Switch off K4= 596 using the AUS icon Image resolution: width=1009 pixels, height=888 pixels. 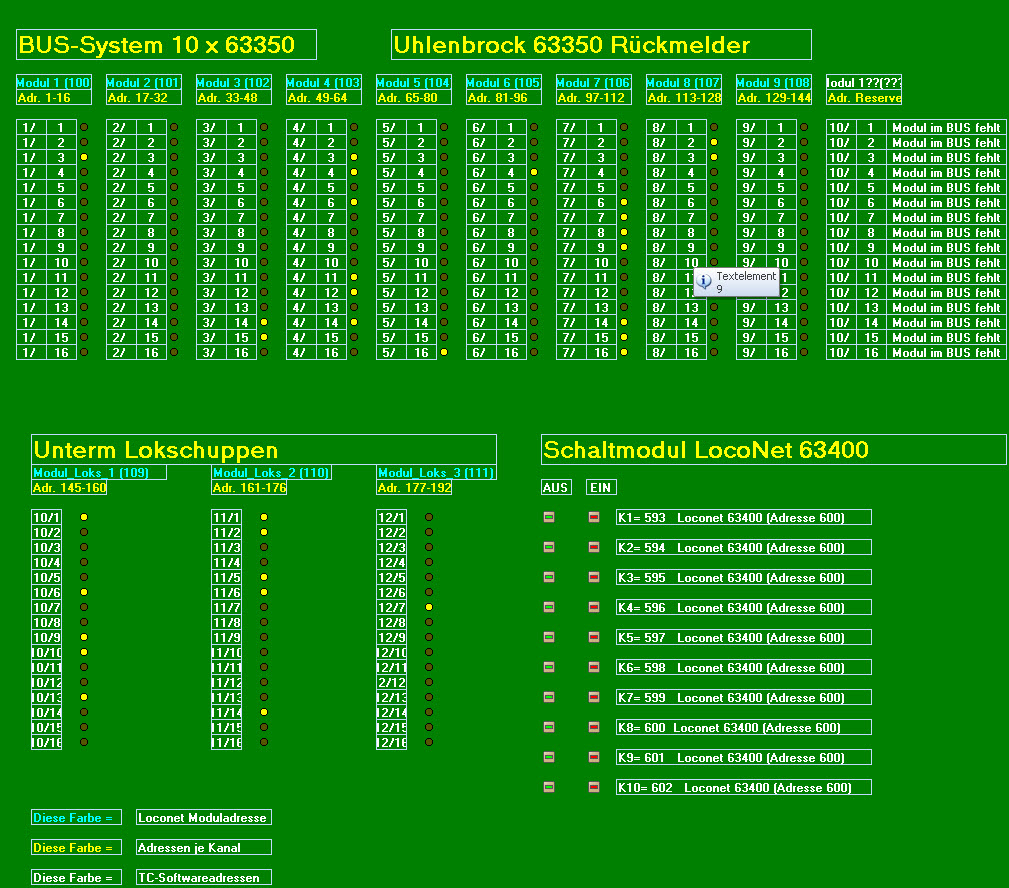click(549, 607)
